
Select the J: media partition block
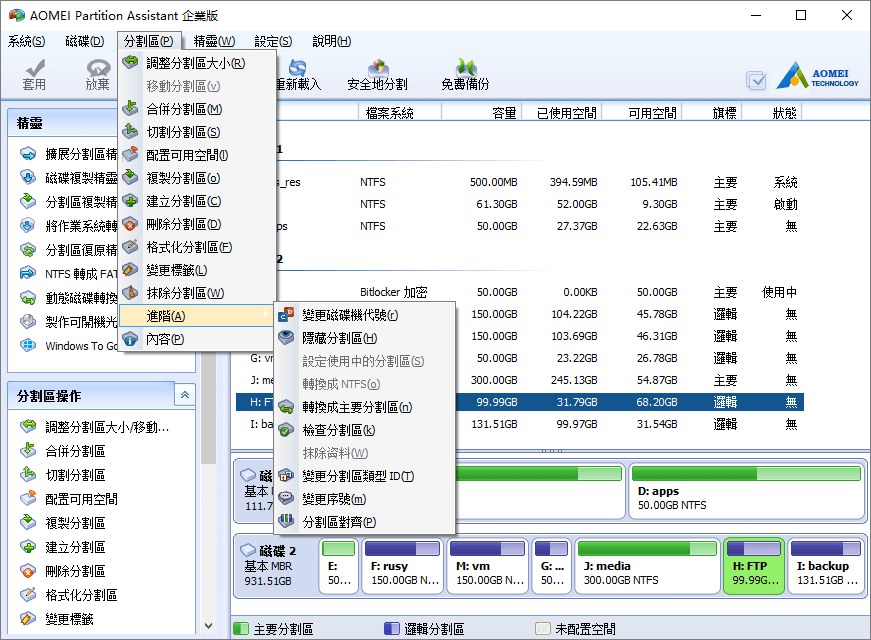647,566
